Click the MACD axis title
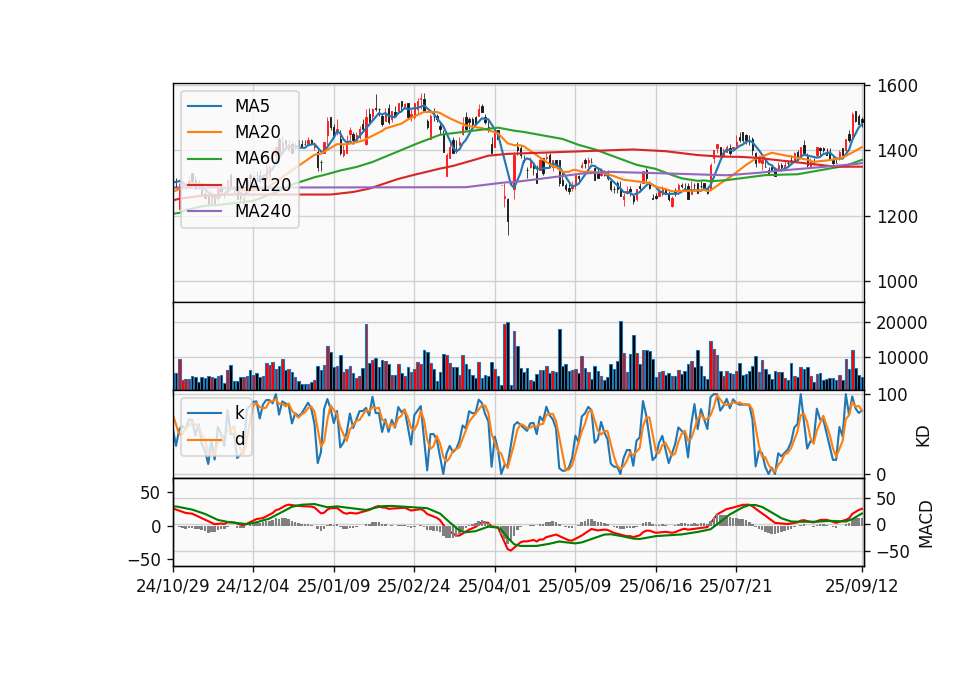The width and height of the screenshot is (960, 690). tap(925, 524)
